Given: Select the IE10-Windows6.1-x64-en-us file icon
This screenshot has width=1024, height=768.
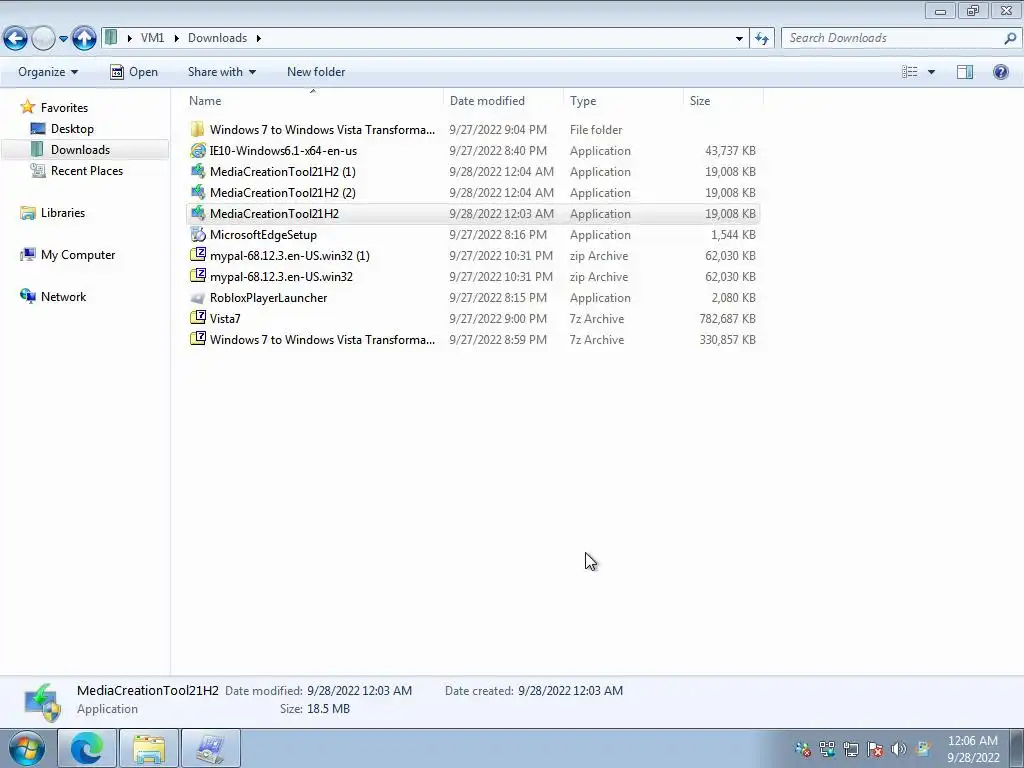Looking at the screenshot, I should coord(197,151).
